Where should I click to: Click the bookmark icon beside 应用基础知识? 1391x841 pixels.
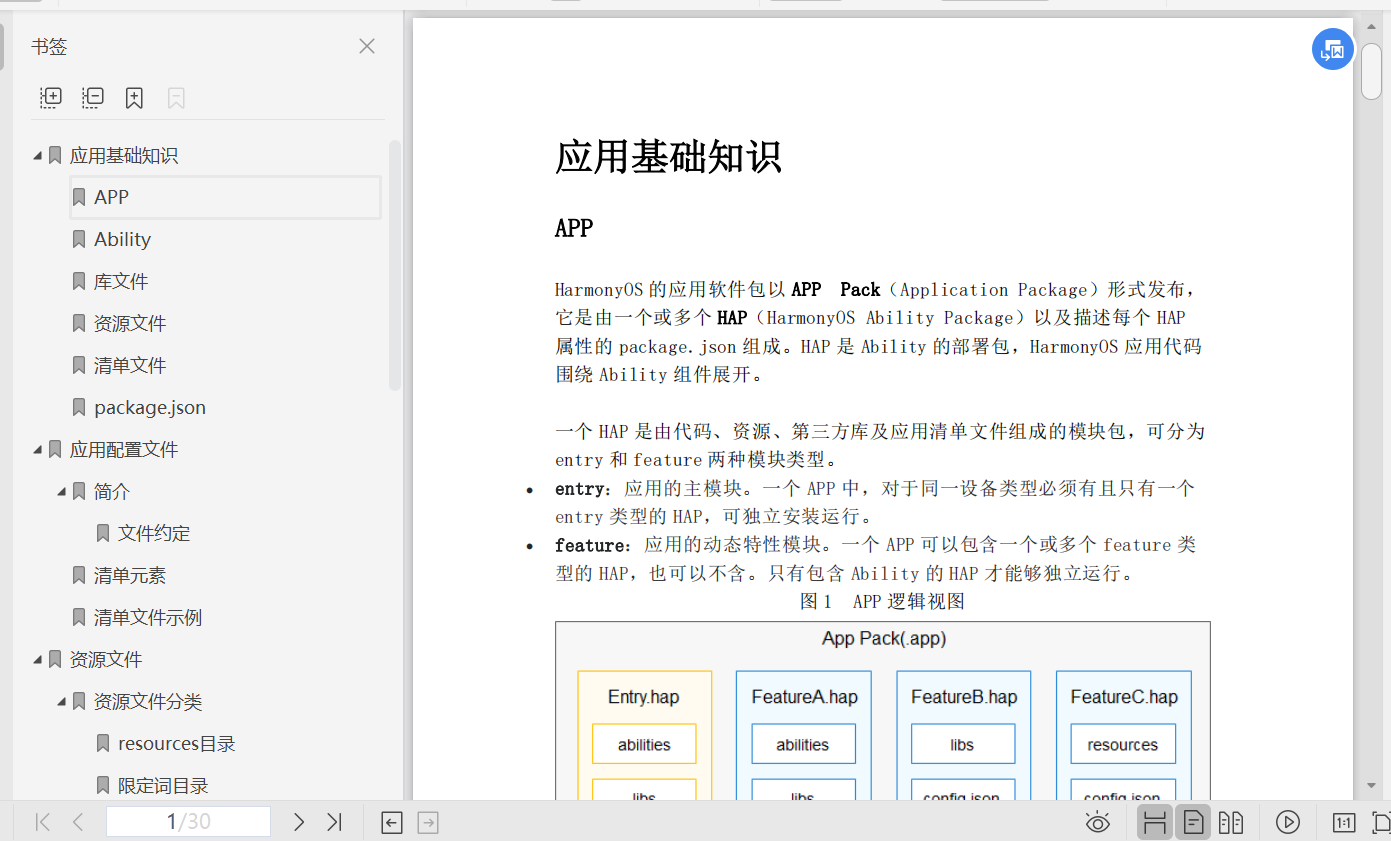(55, 156)
